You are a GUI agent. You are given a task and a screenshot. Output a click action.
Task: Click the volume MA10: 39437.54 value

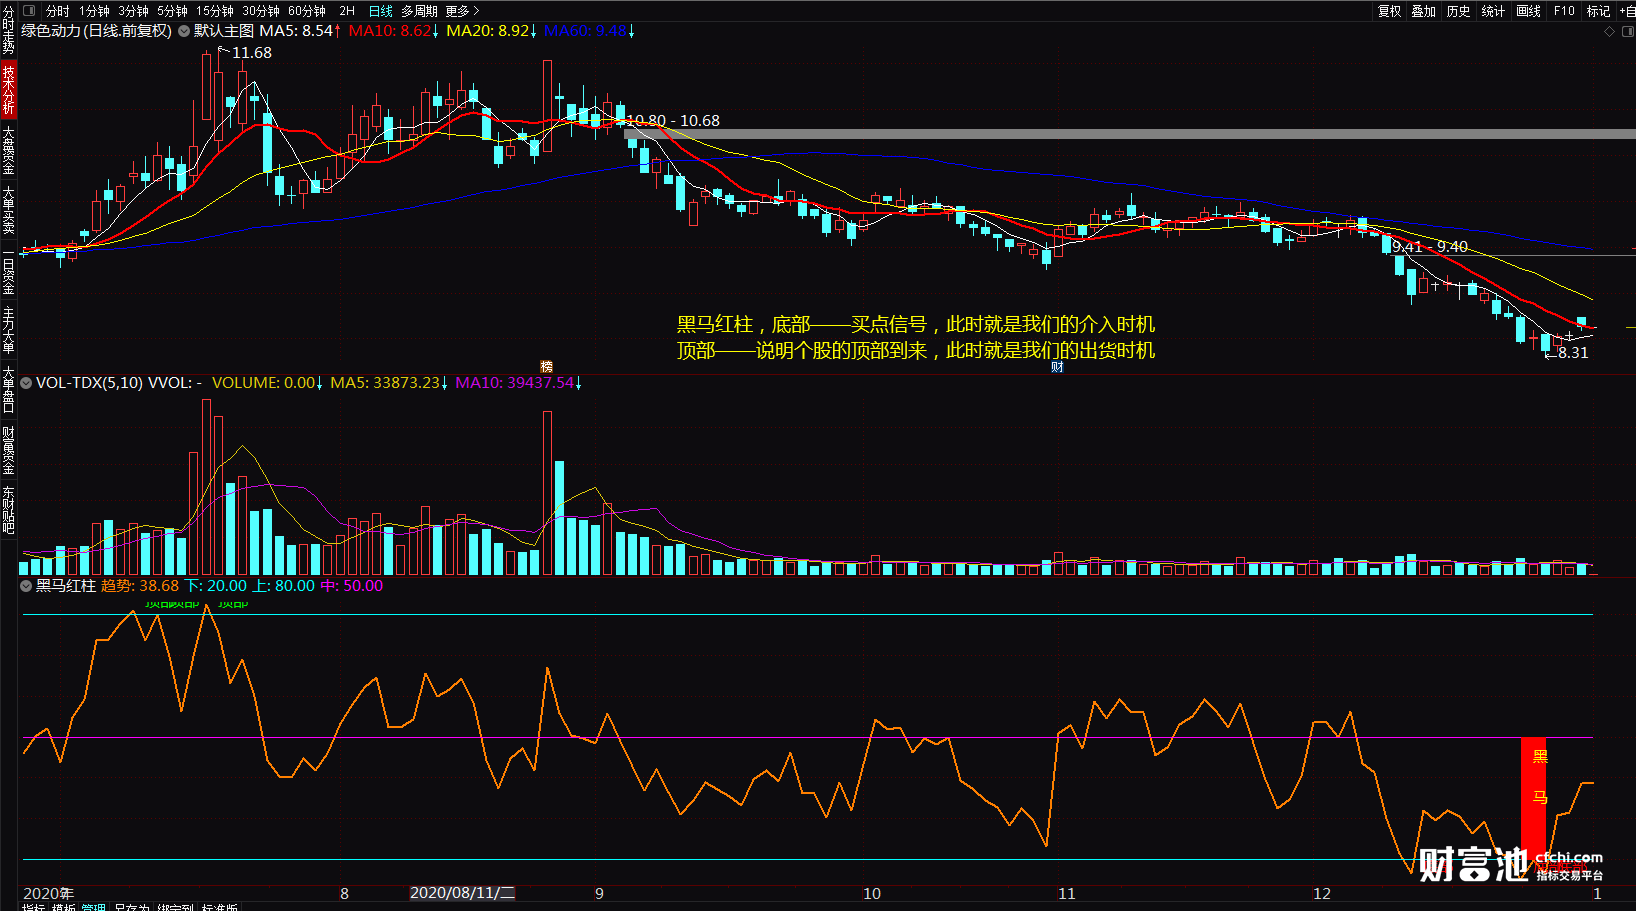518,383
